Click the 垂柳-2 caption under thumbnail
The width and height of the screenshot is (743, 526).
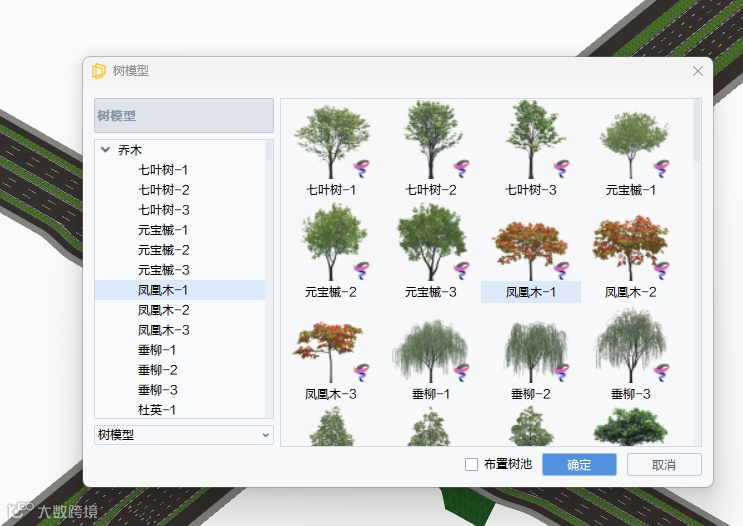click(531, 394)
